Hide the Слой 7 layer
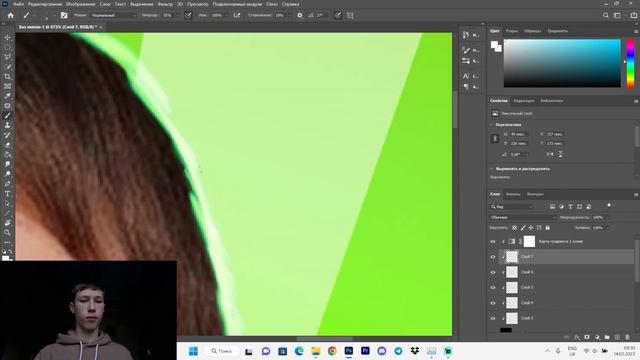The height and width of the screenshot is (360, 640). click(x=493, y=257)
